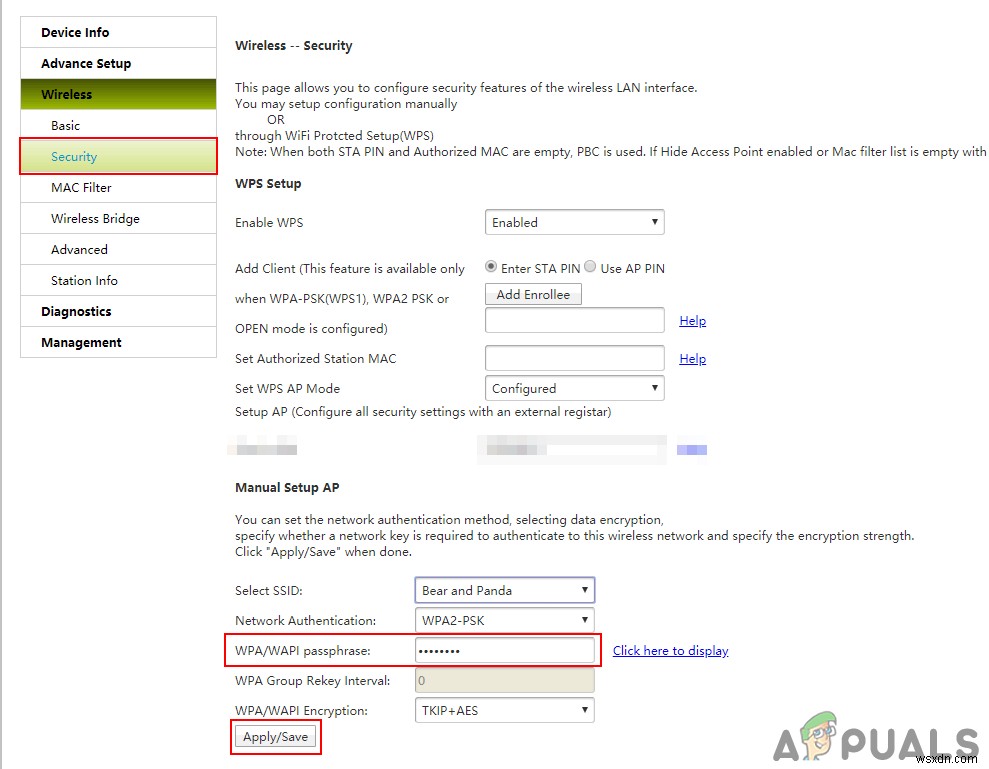Go to Wireless Basic settings

tap(65, 125)
